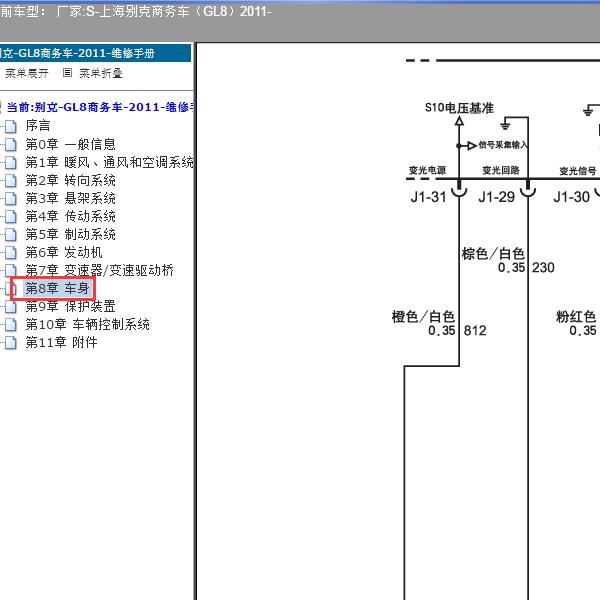
Task: Open the 序言 entry
Action: [38, 126]
